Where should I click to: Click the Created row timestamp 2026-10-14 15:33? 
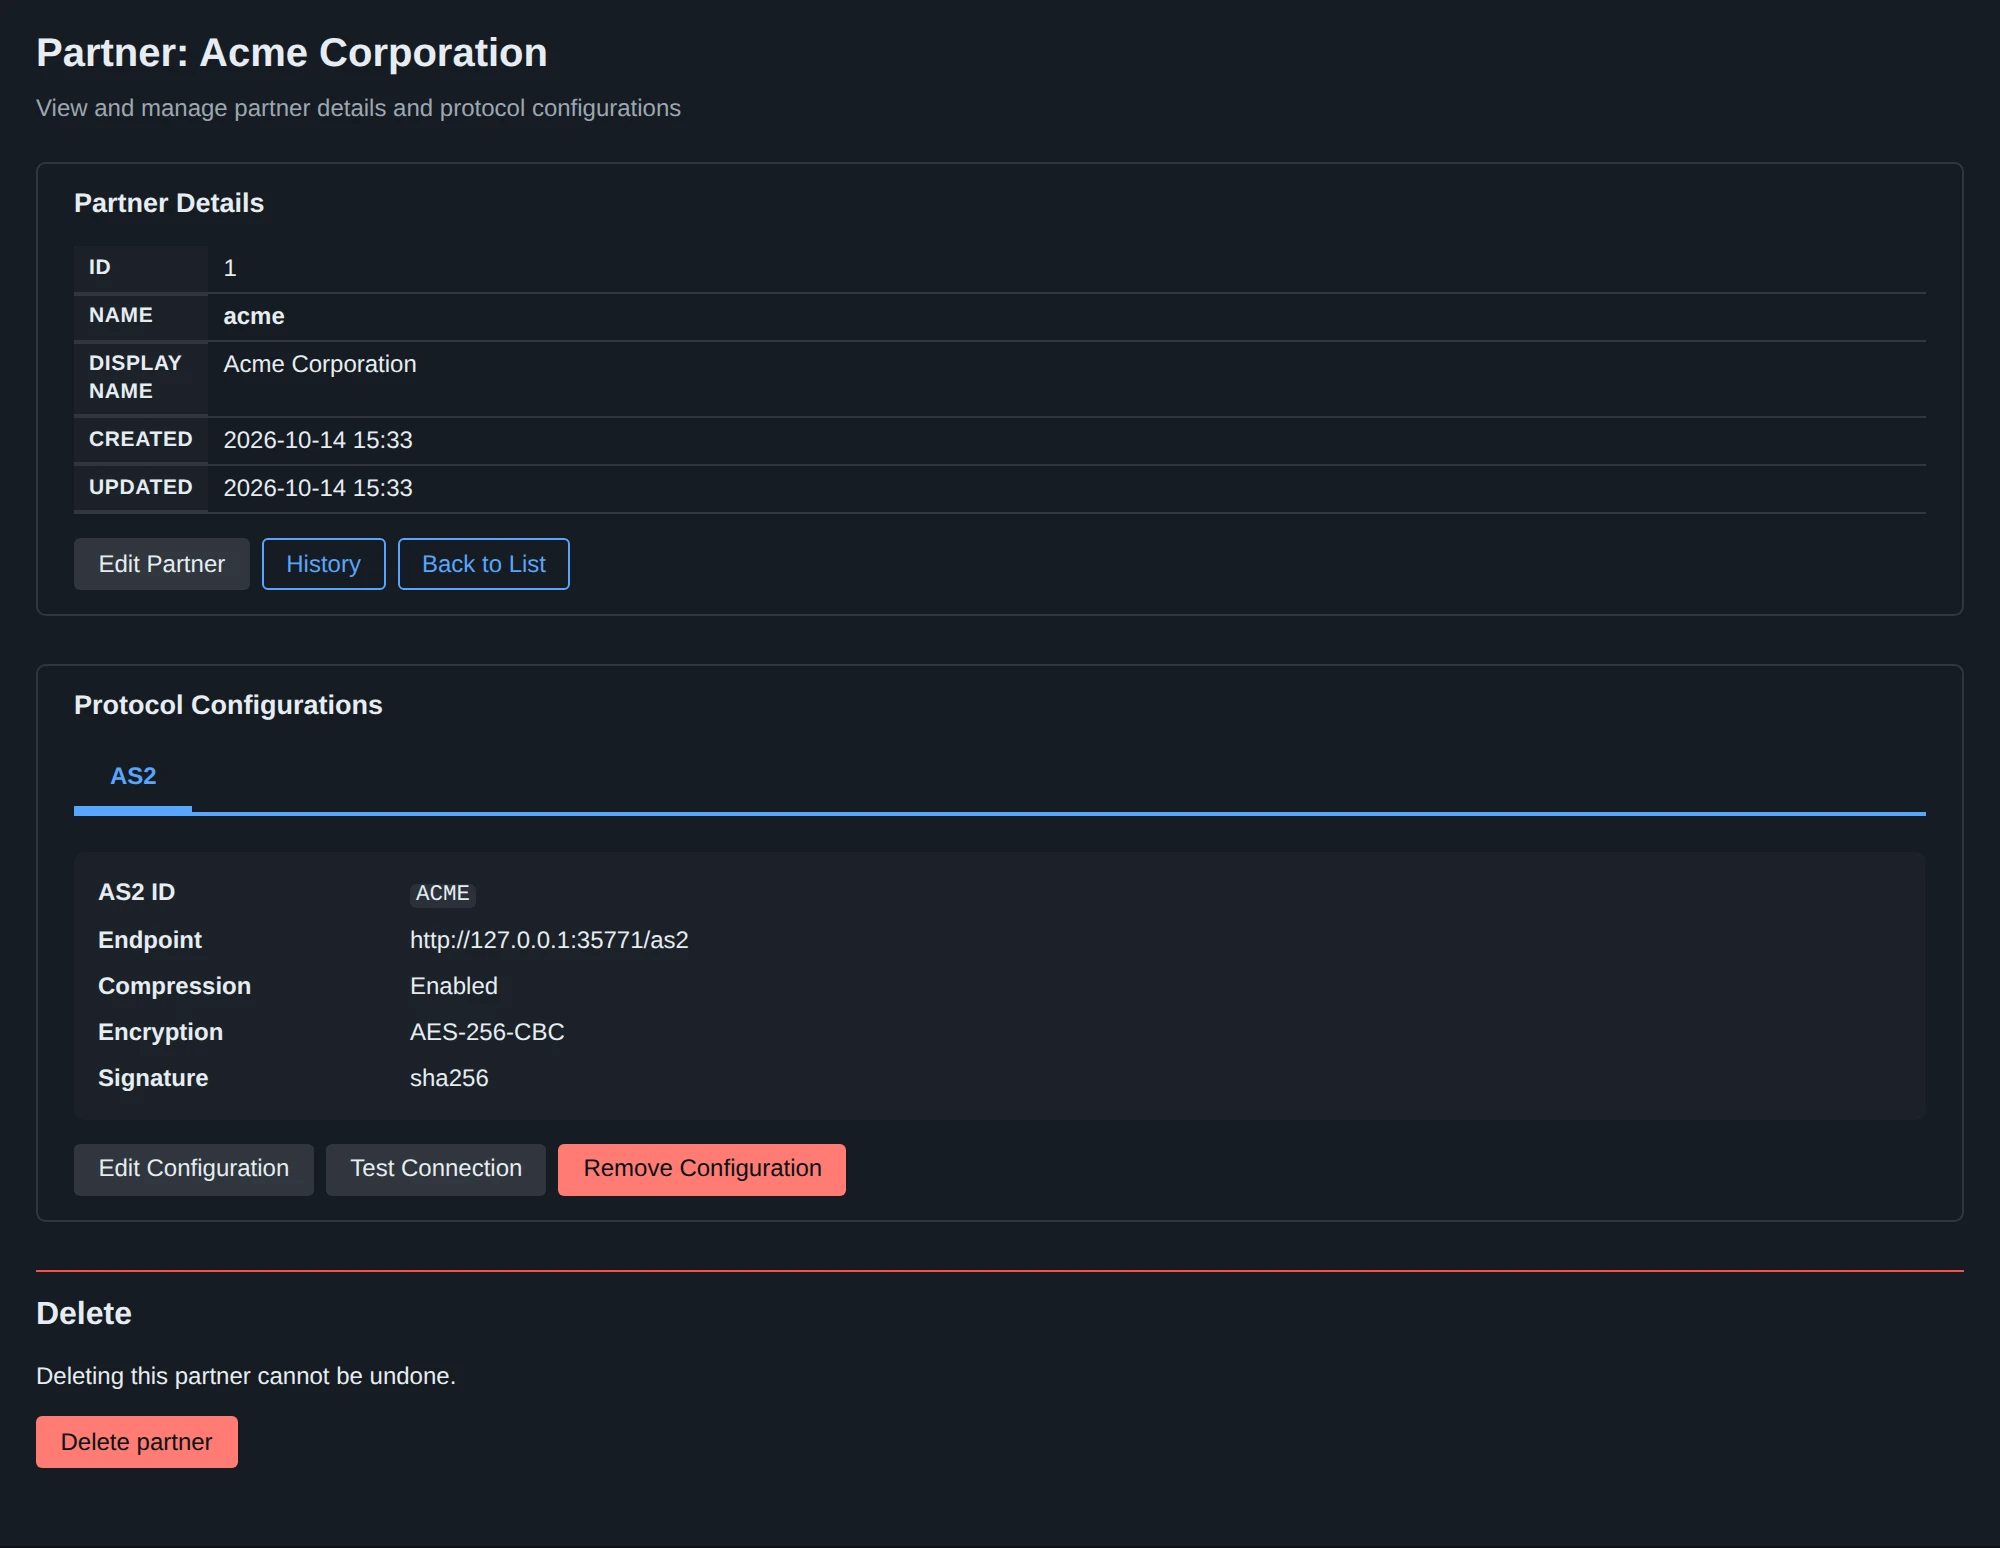pyautogui.click(x=318, y=440)
